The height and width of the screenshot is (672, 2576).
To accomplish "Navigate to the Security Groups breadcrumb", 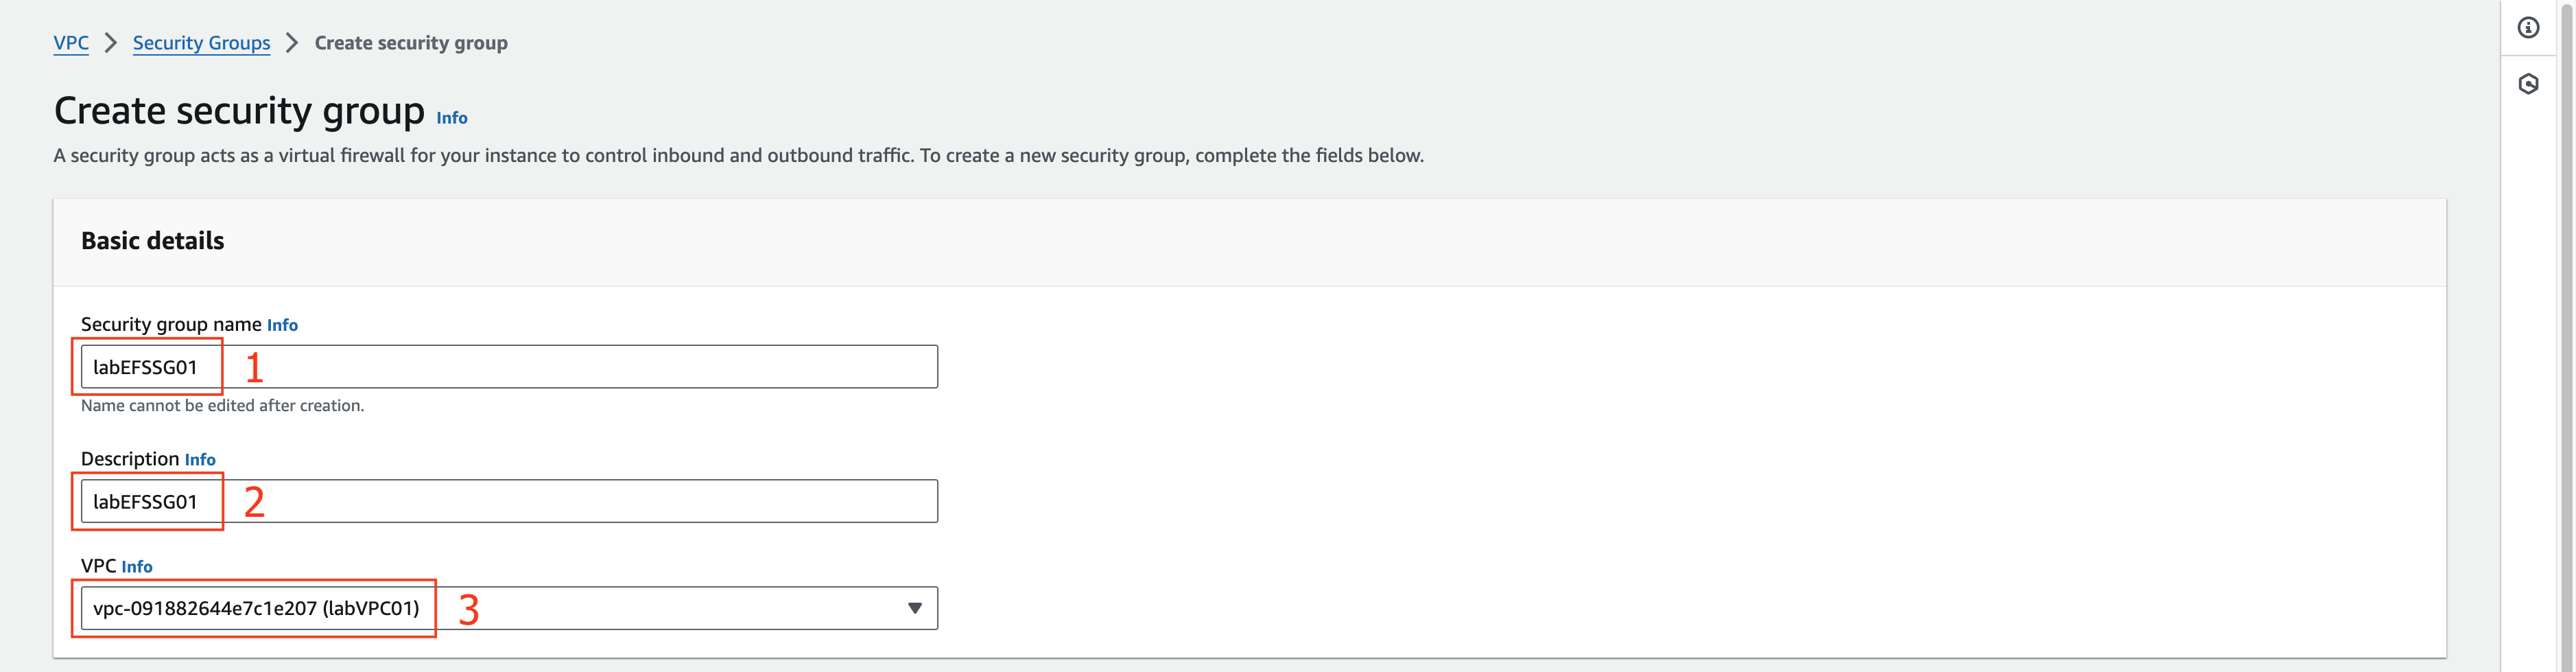I will [201, 43].
